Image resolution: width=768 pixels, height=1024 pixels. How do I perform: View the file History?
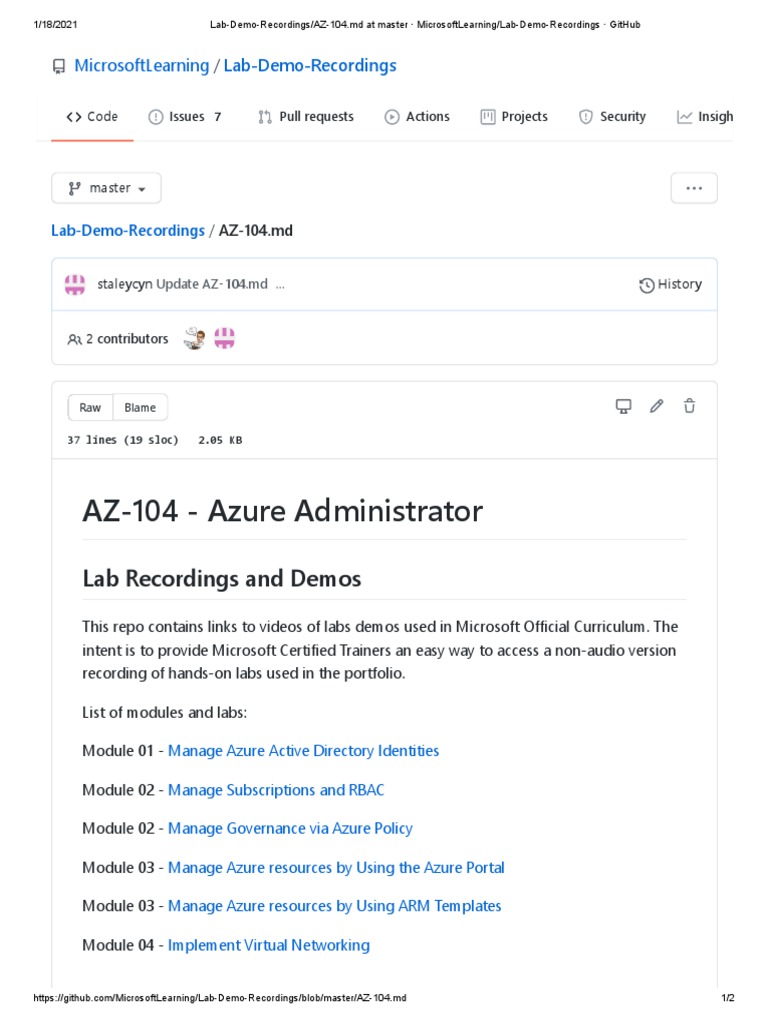point(670,285)
